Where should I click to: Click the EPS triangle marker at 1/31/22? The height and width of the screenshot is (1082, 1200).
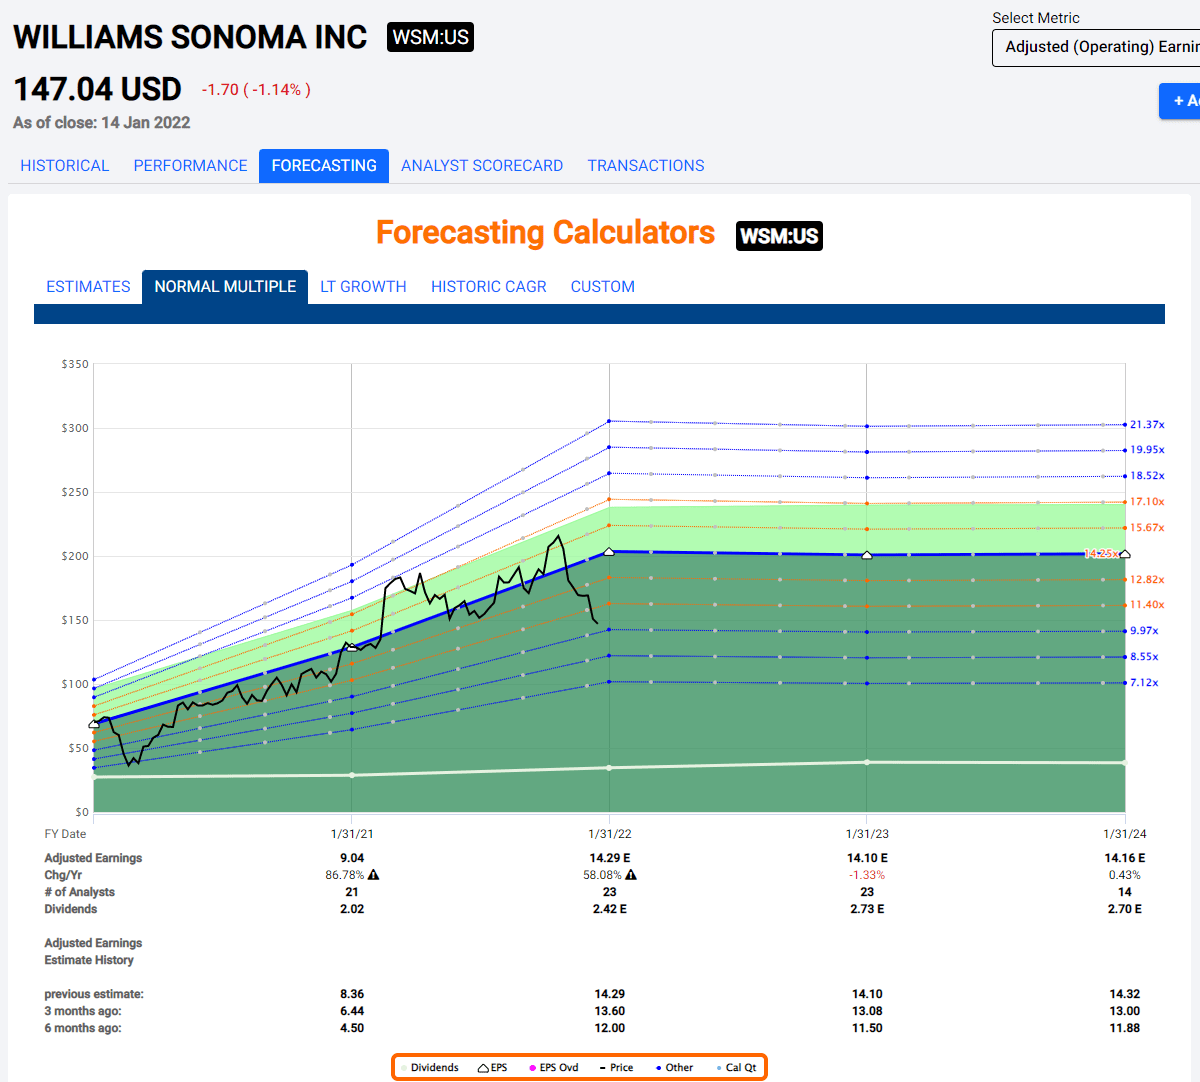(609, 551)
